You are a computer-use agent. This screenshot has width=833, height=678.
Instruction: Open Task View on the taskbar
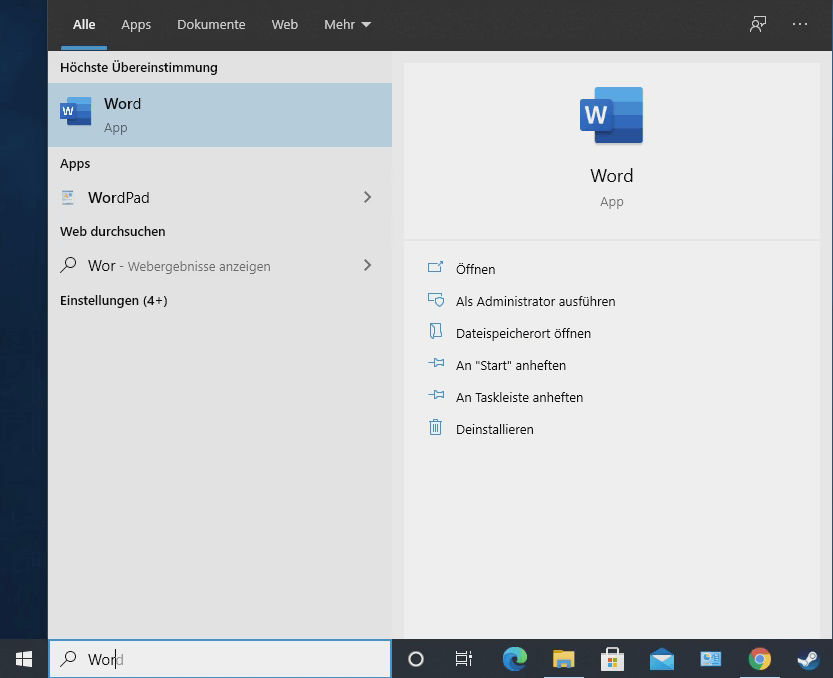coord(464,659)
